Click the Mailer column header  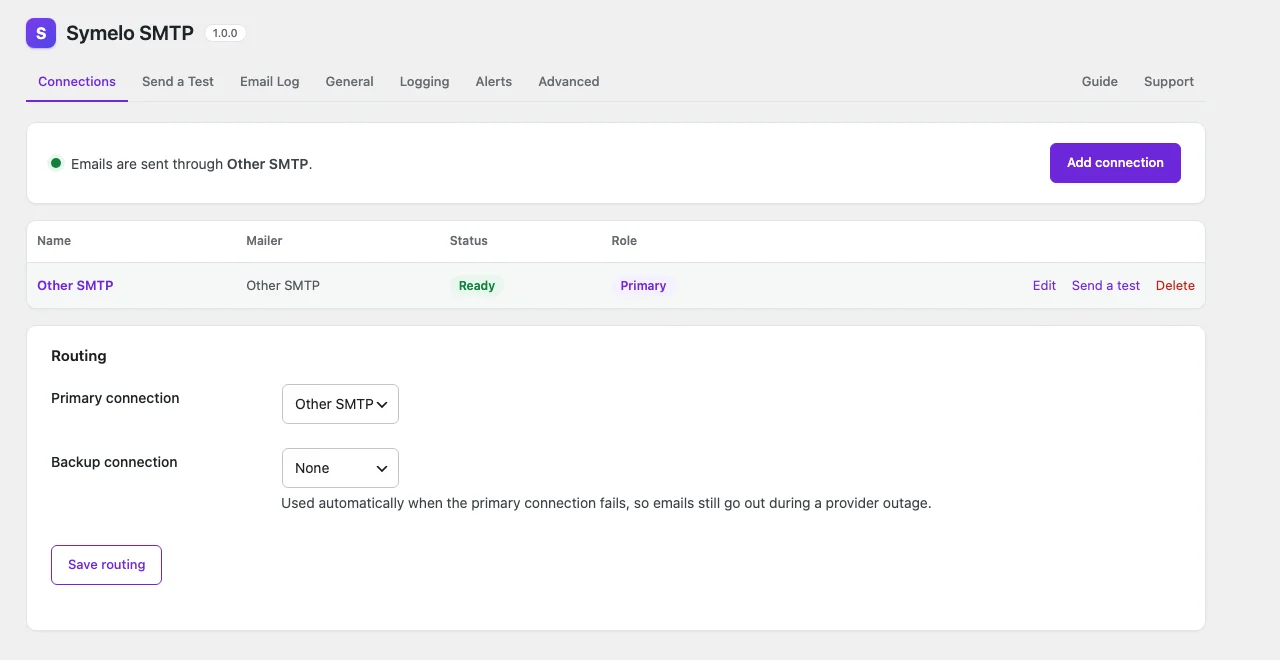pos(264,241)
